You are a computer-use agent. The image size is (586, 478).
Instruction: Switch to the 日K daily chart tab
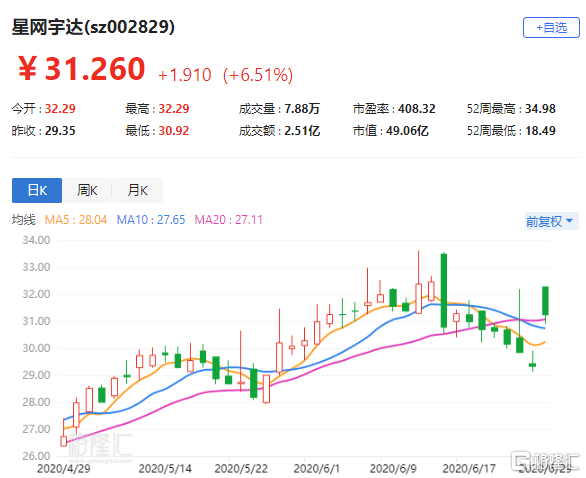coord(37,190)
